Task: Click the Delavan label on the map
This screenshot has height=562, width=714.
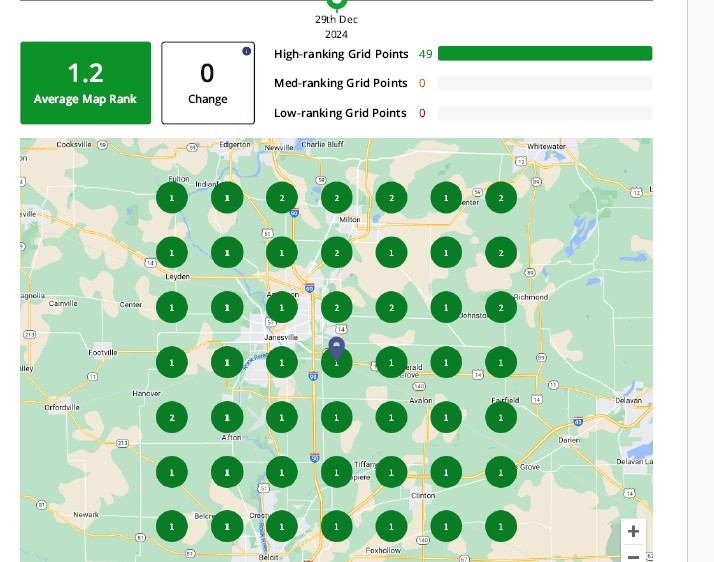Action: click(x=628, y=401)
